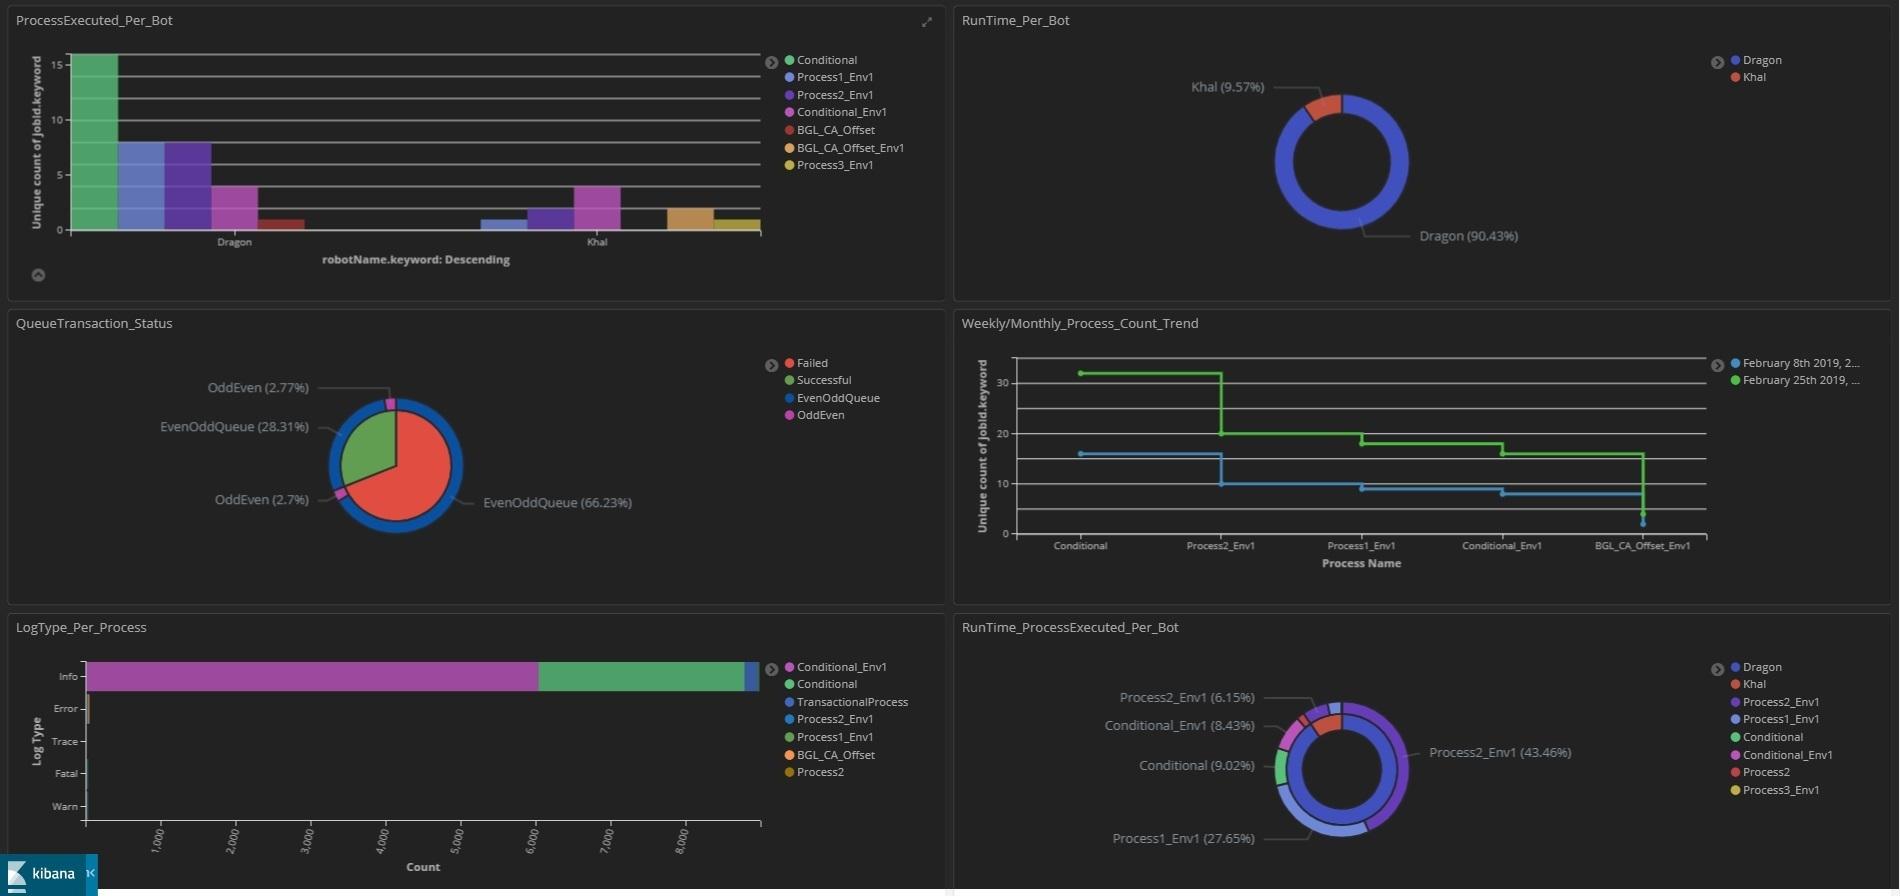Click February 25th 2019 legend series

coord(1800,380)
